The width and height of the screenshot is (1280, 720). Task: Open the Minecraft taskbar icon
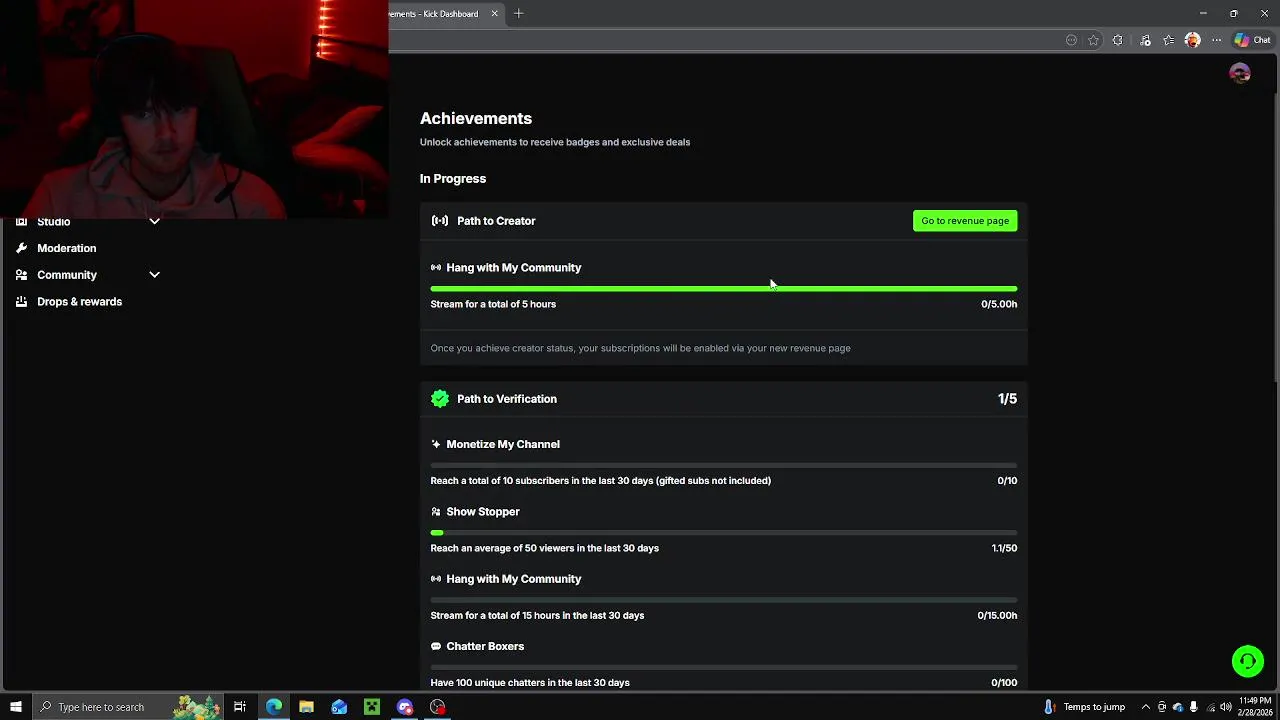[372, 707]
